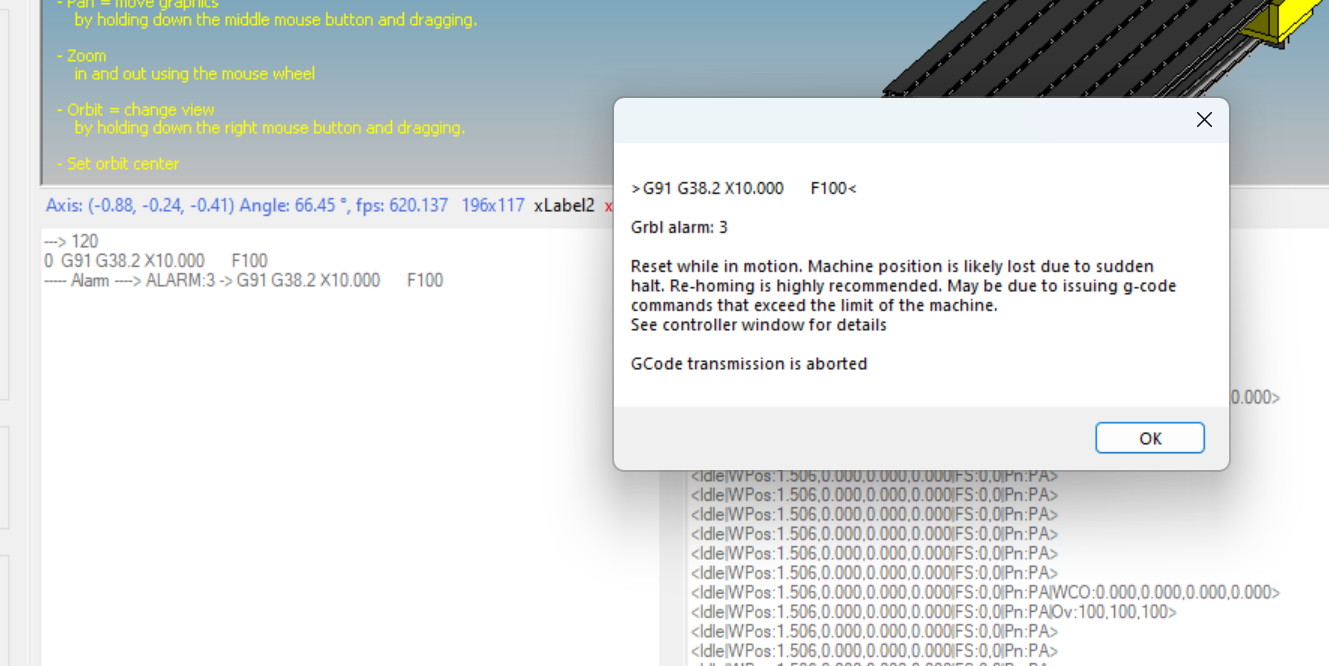Click OK to dismiss the Grbl alarm dialog

coord(1149,438)
